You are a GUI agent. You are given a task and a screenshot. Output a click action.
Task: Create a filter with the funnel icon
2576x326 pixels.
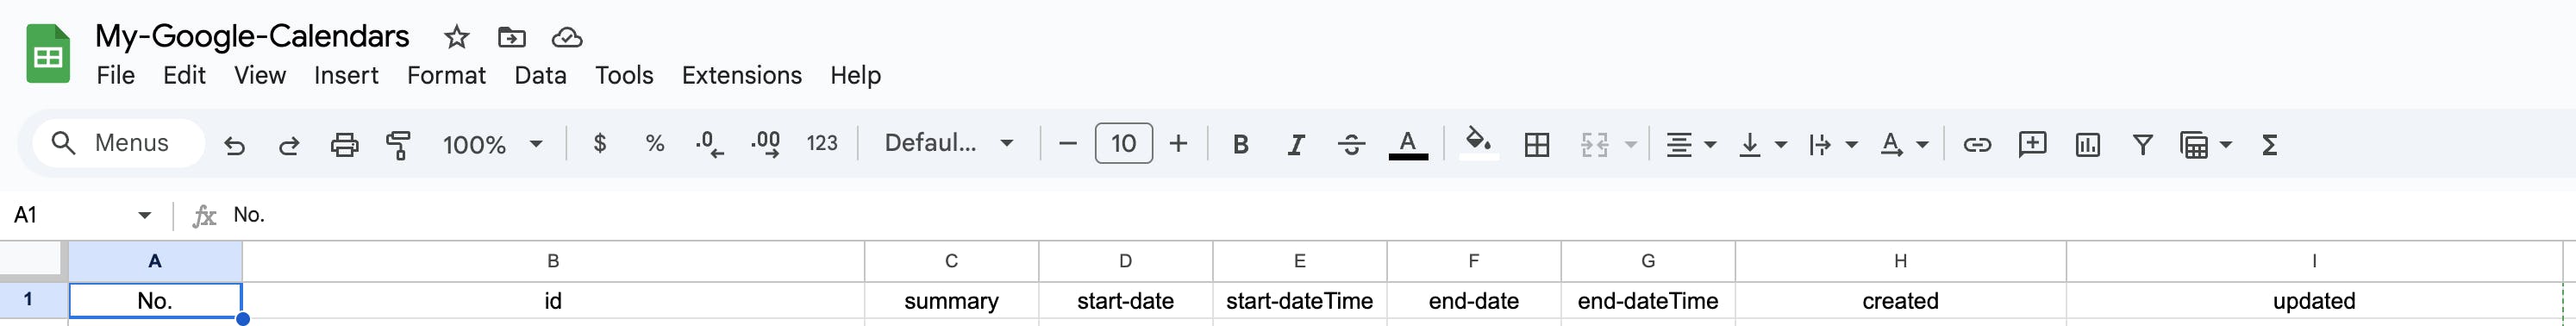[2142, 145]
